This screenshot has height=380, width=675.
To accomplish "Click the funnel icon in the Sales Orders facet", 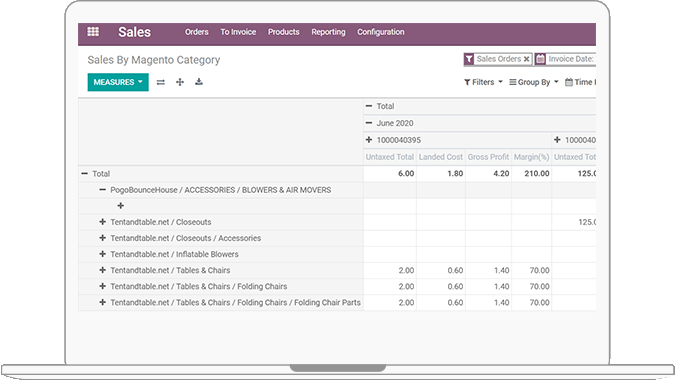I will click(469, 59).
